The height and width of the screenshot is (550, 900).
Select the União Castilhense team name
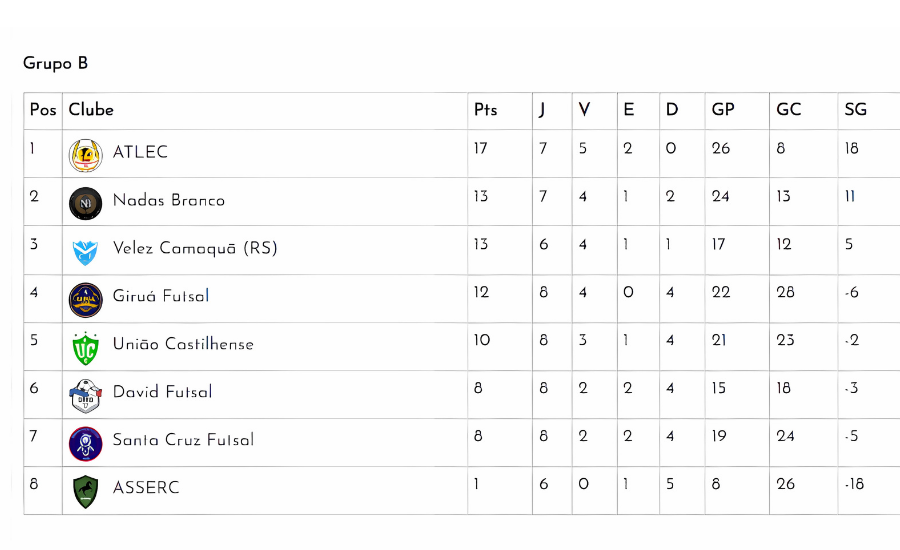[x=183, y=344]
